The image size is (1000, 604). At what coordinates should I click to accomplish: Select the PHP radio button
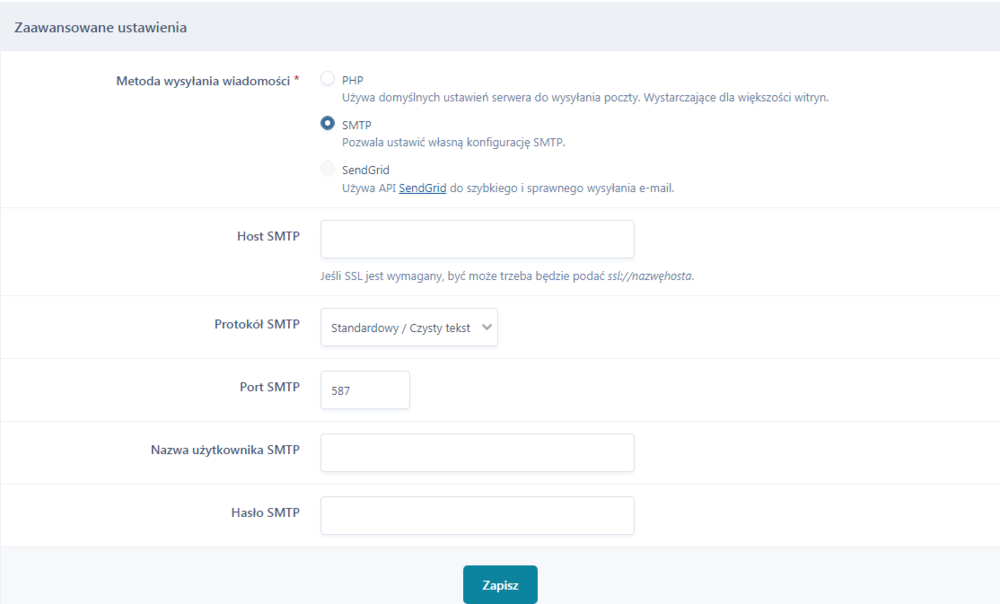pos(327,79)
